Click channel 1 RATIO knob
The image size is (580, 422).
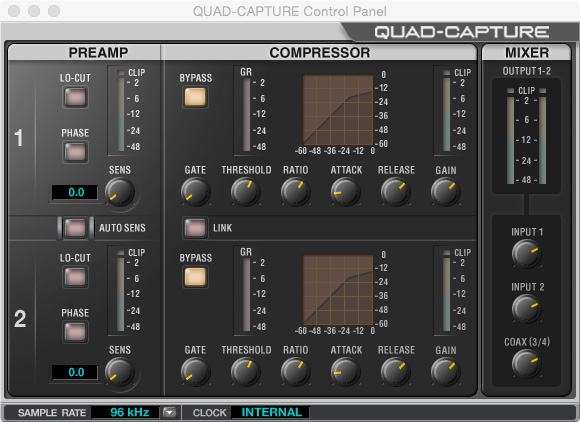[x=296, y=192]
